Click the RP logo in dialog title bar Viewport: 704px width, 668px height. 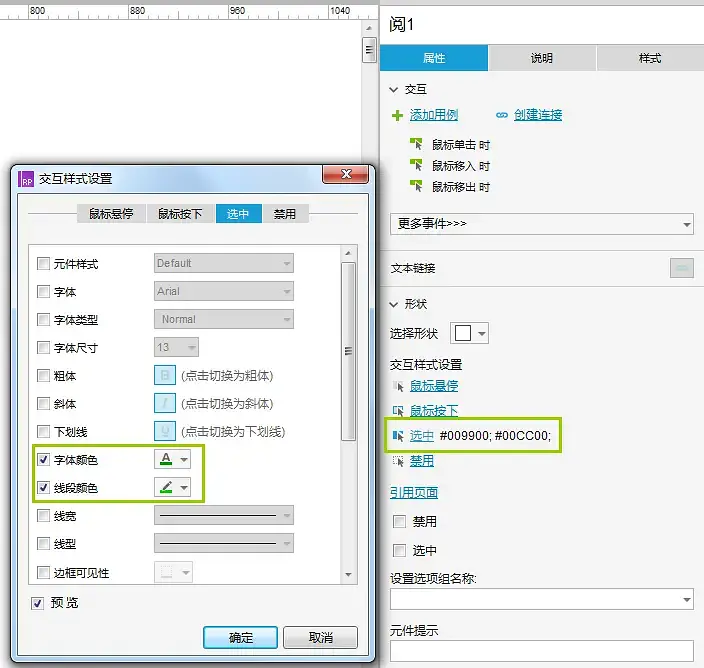(x=26, y=179)
